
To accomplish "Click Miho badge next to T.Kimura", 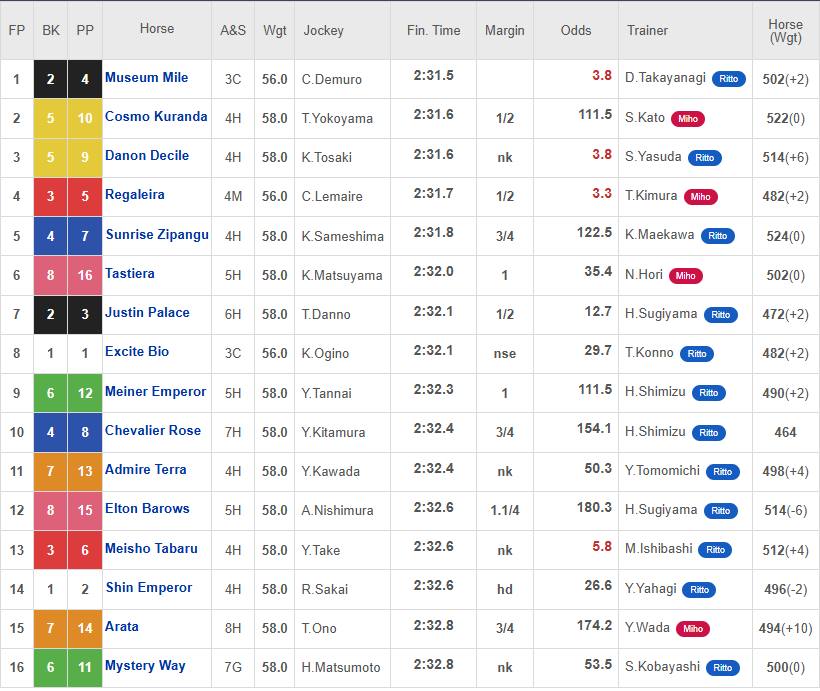I will (x=700, y=197).
